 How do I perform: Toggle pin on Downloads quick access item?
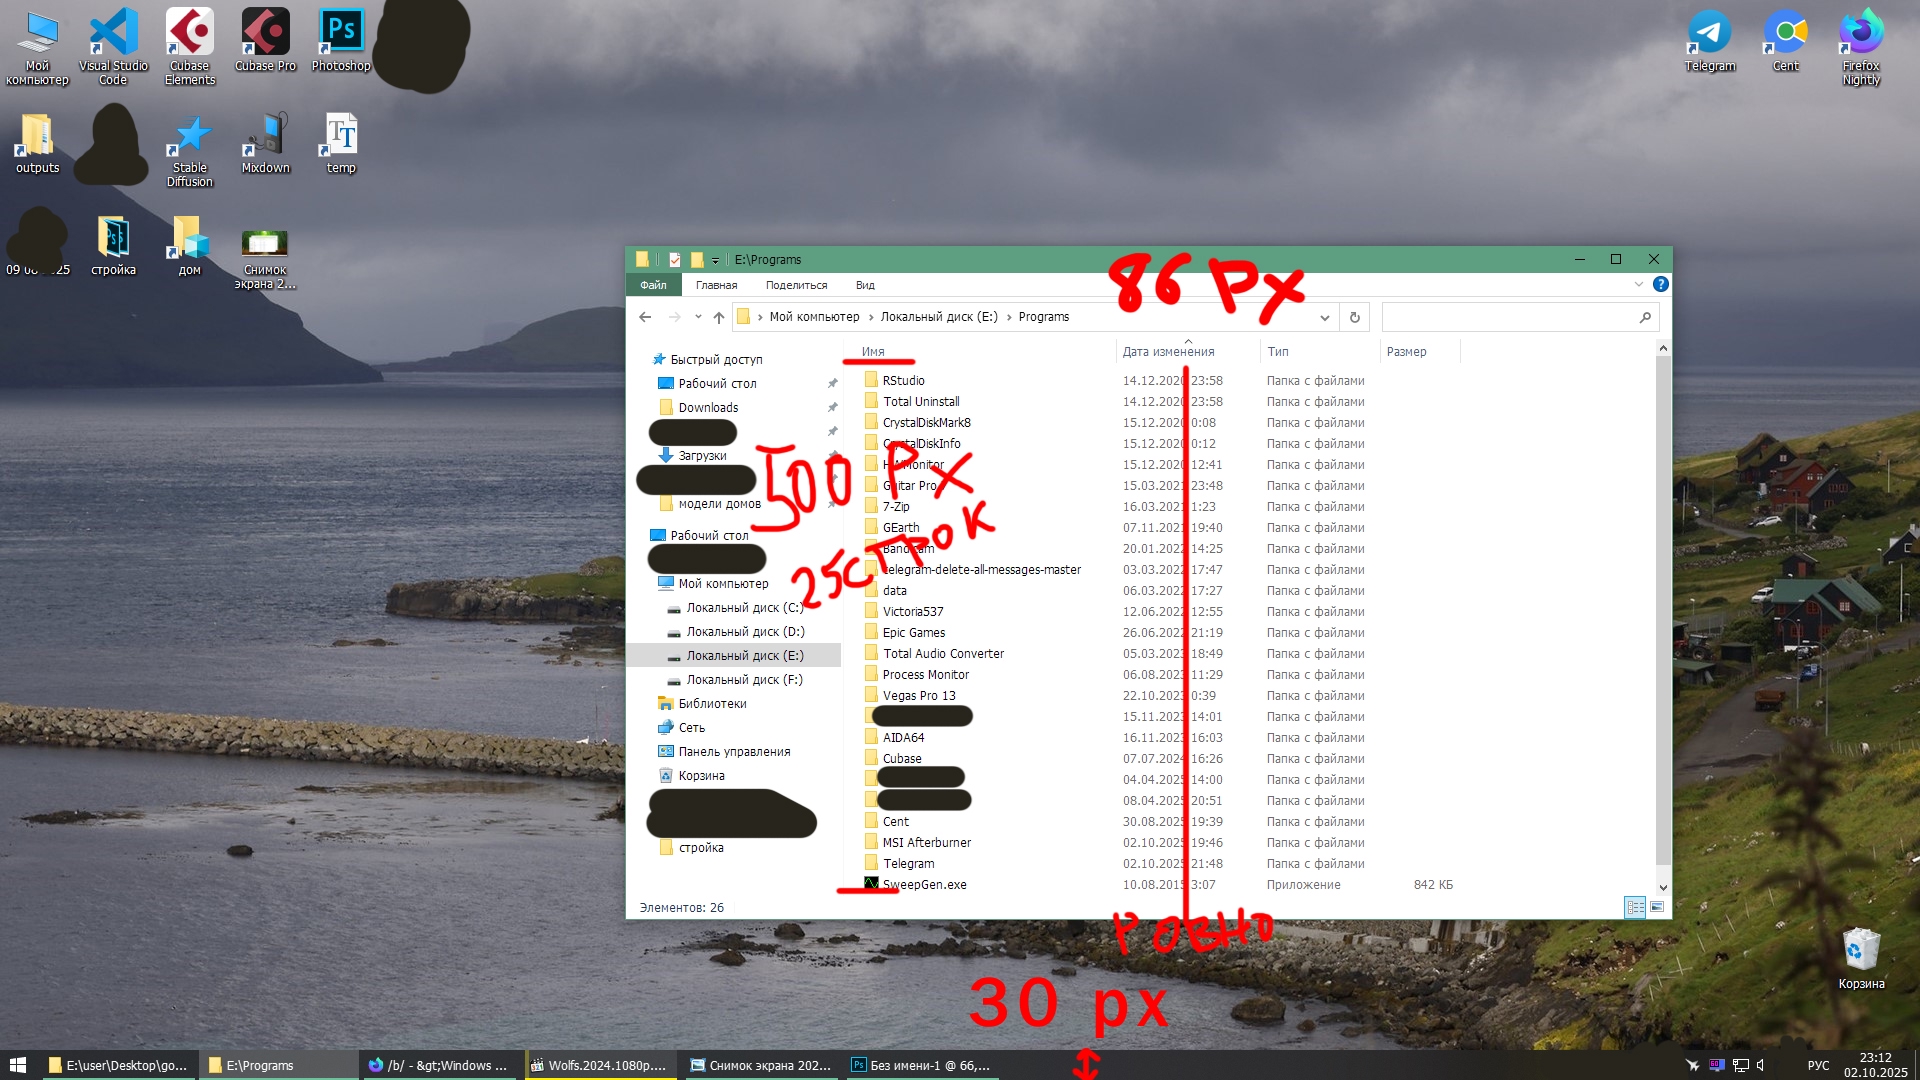click(832, 408)
